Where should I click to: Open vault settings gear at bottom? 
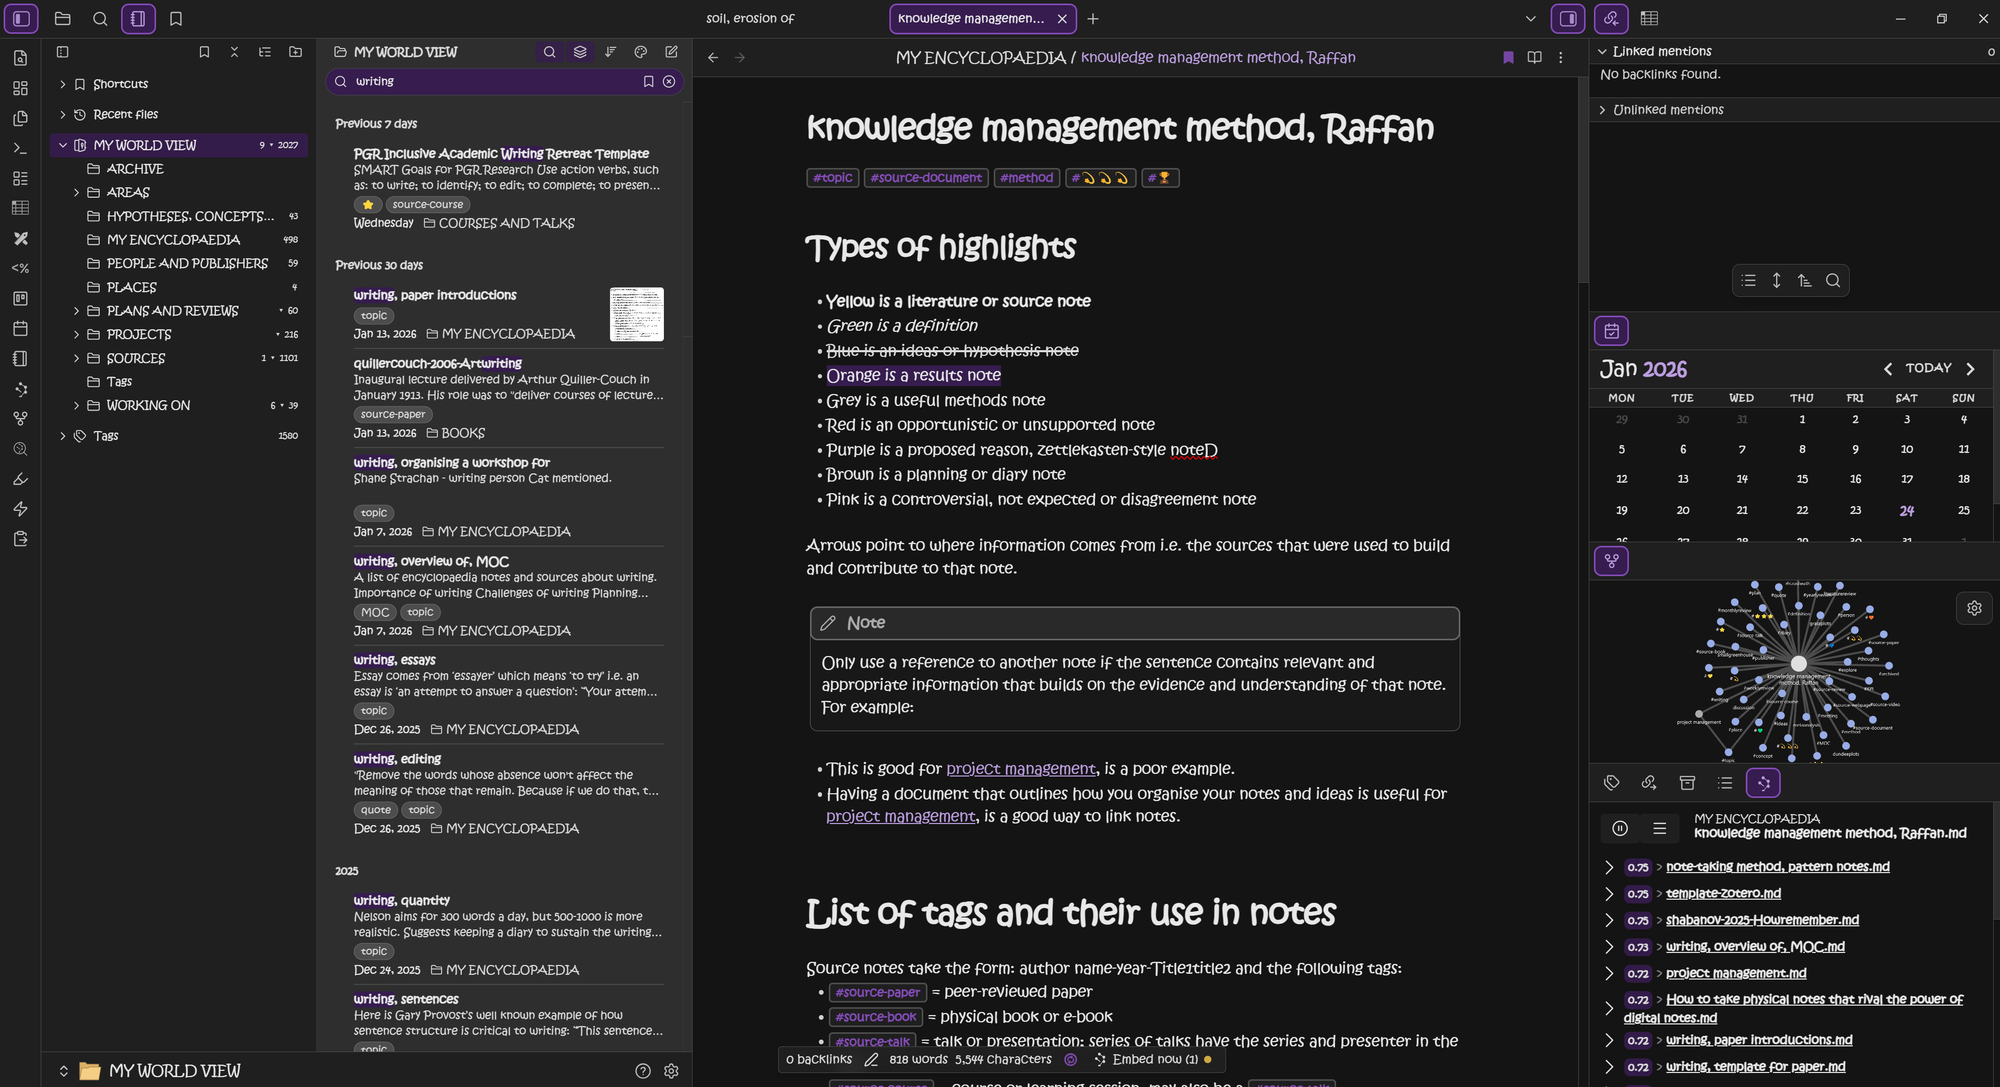[x=671, y=1071]
